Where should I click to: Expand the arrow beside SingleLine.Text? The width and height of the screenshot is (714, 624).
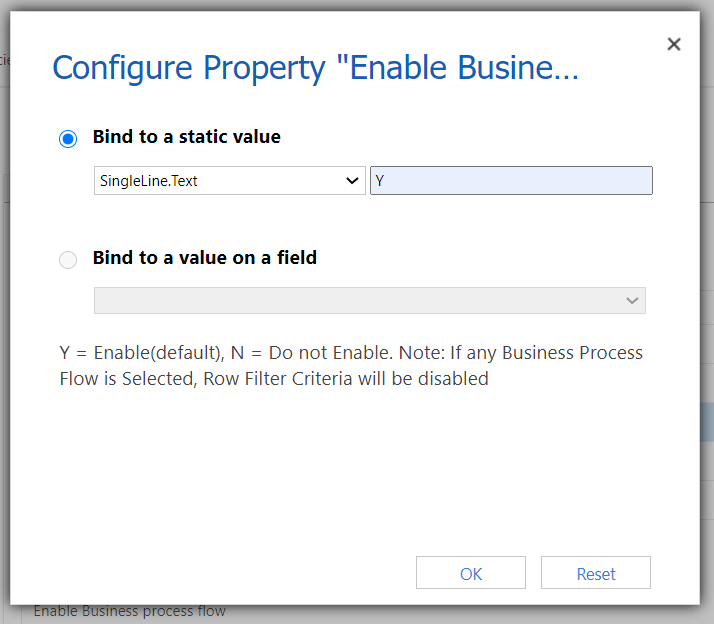[352, 181]
